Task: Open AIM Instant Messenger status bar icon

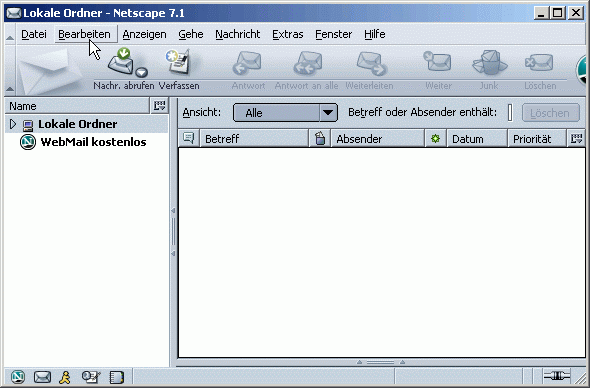Action: point(65,377)
